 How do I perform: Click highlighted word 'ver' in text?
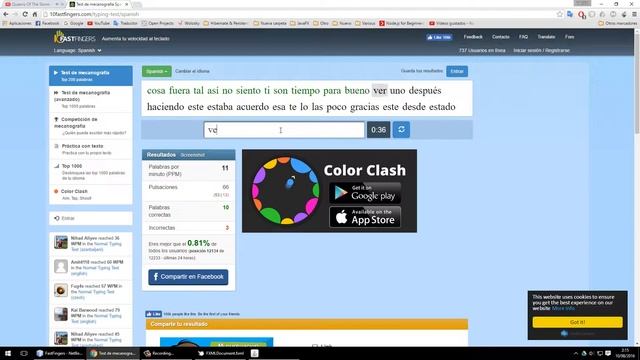(x=380, y=91)
